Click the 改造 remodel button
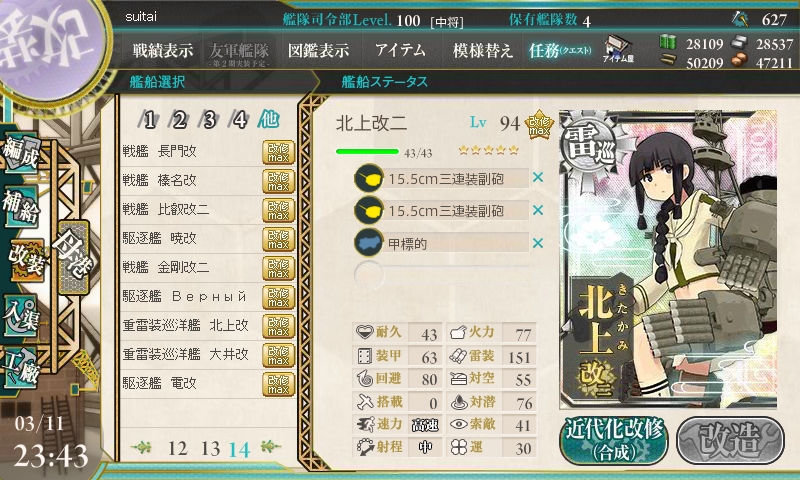800x480 pixels. 730,441
